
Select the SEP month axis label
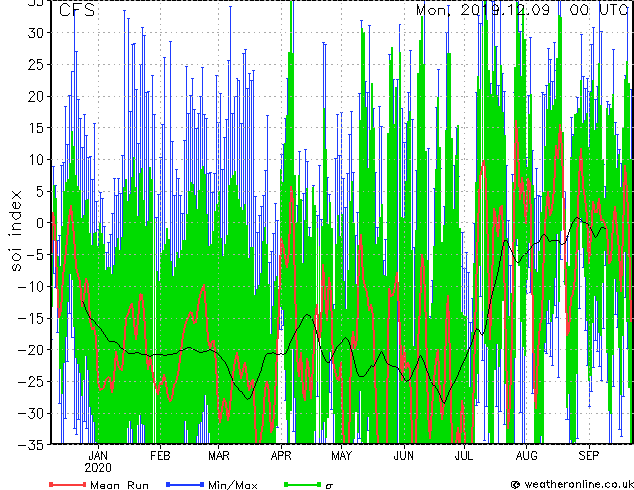pos(588,455)
